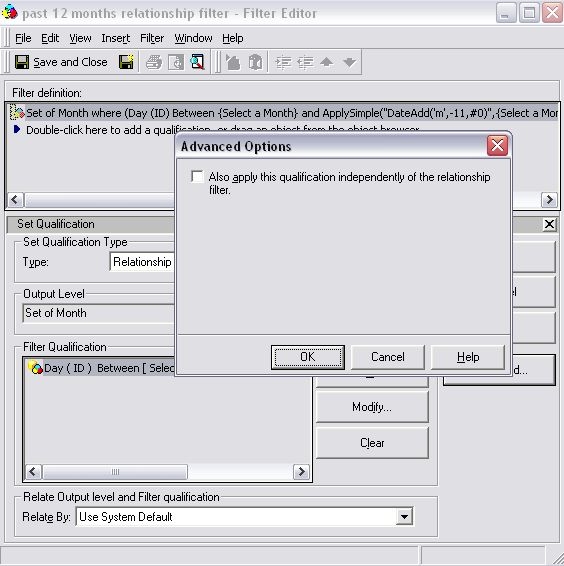Click the magnifier search objects icon
564x566 pixels.
click(198, 62)
